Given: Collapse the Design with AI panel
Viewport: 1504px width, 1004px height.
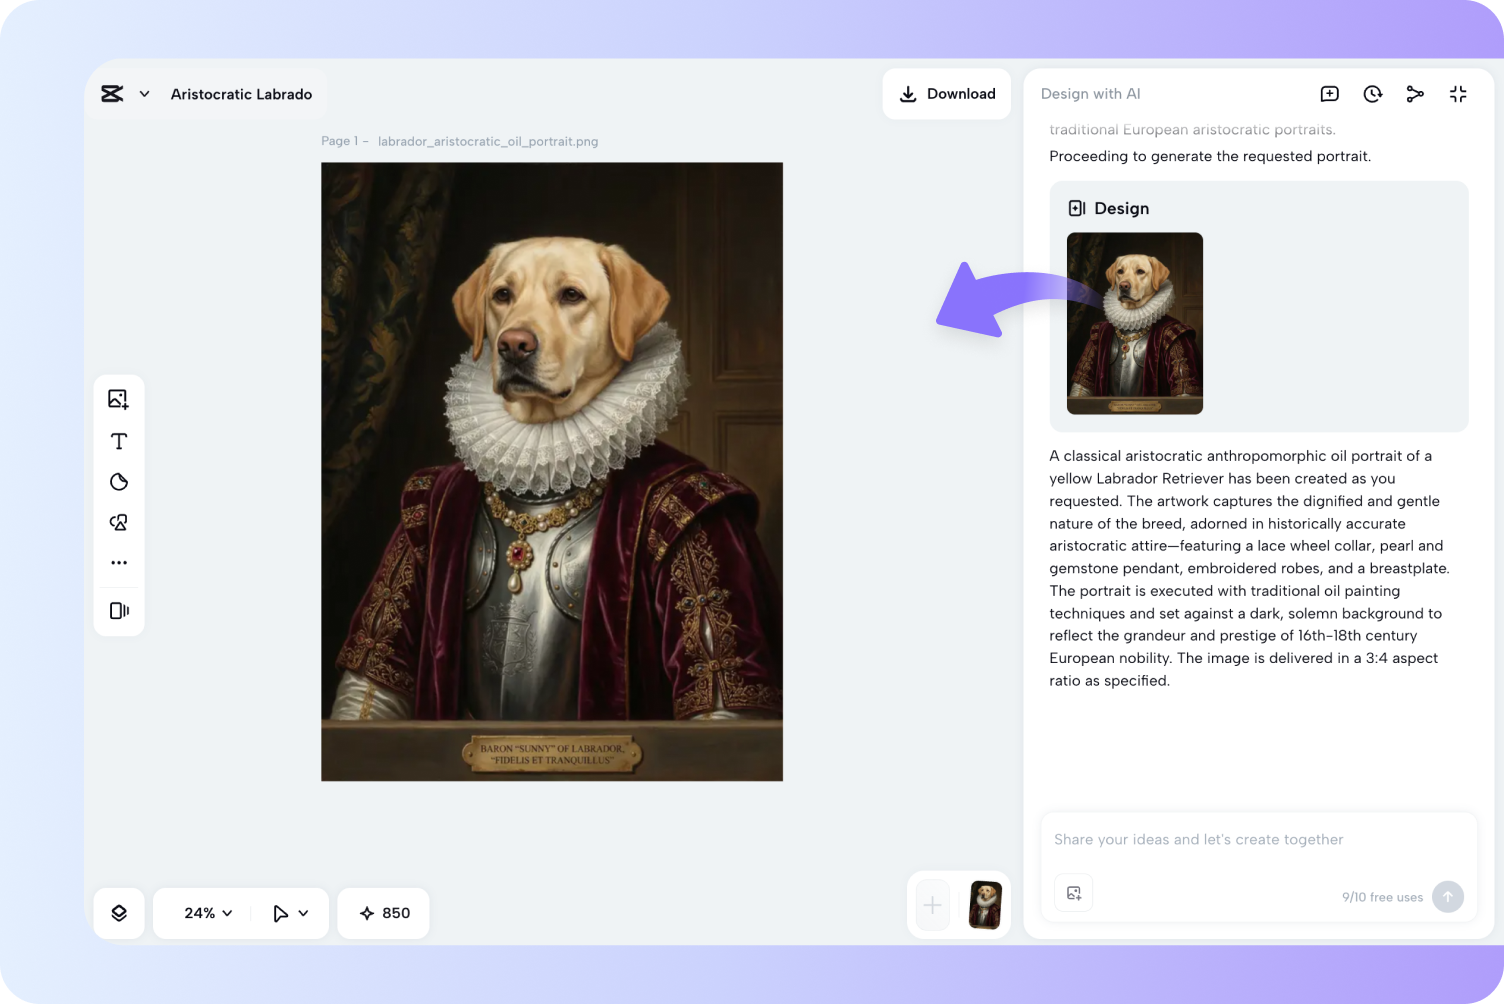Looking at the screenshot, I should [x=1458, y=93].
